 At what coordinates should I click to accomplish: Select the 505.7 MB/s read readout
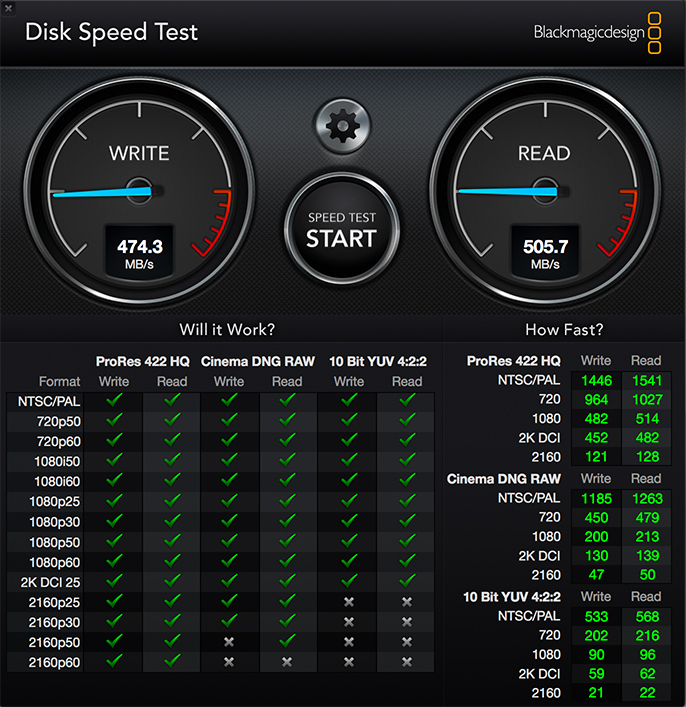coord(545,253)
